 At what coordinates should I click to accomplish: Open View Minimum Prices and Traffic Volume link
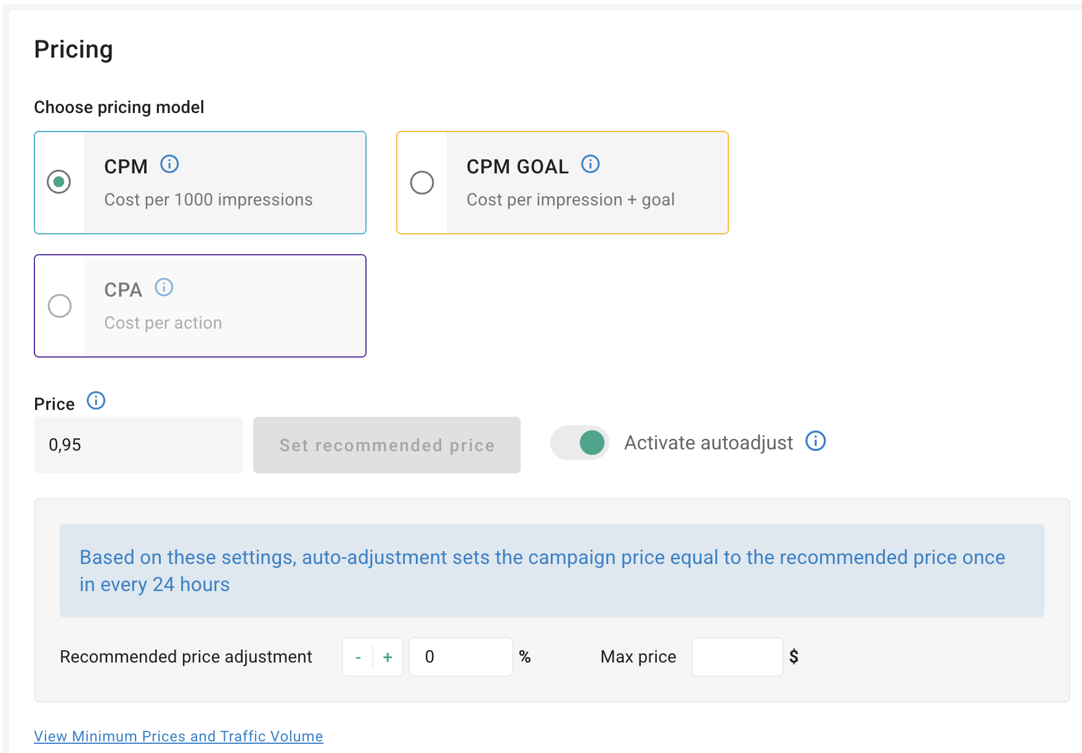(x=178, y=736)
